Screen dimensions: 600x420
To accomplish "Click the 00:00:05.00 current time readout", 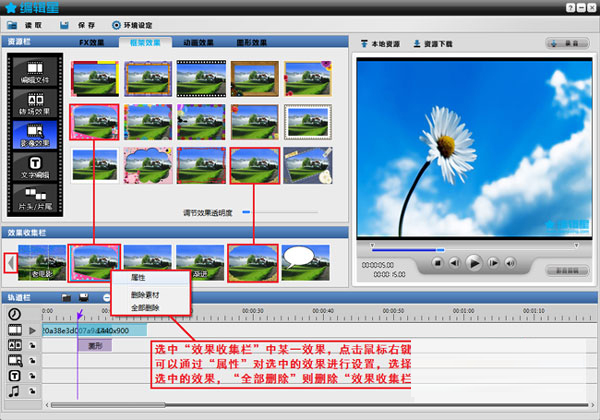I will pos(378,265).
